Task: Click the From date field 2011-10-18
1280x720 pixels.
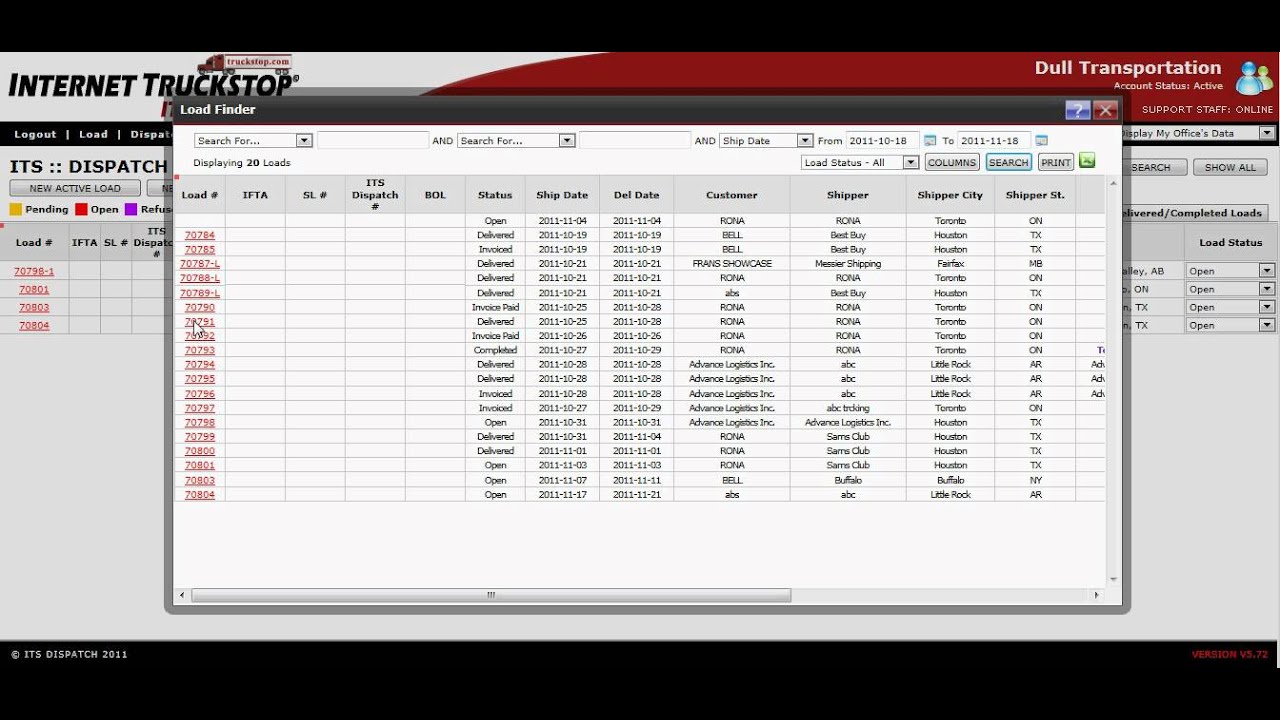Action: [x=882, y=141]
